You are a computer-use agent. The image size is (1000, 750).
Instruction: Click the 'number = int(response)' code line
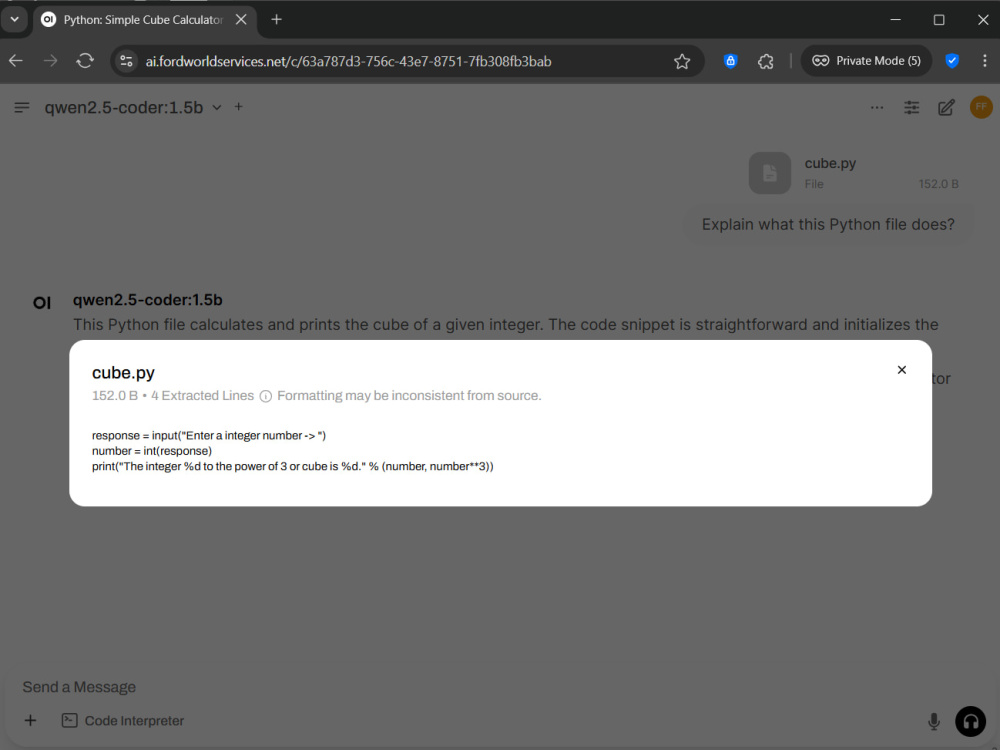point(152,451)
